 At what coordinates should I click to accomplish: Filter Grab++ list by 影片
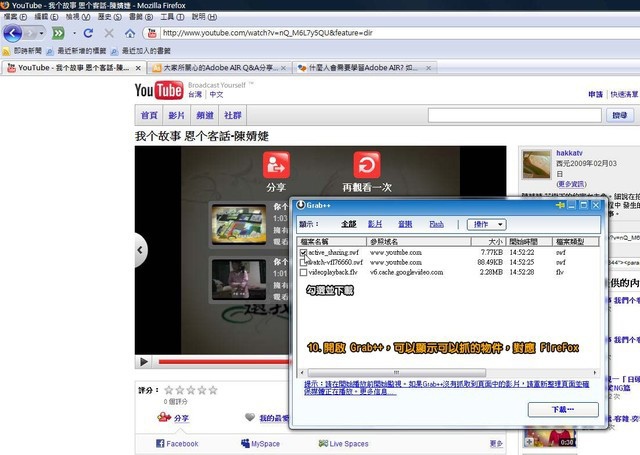tap(375, 224)
